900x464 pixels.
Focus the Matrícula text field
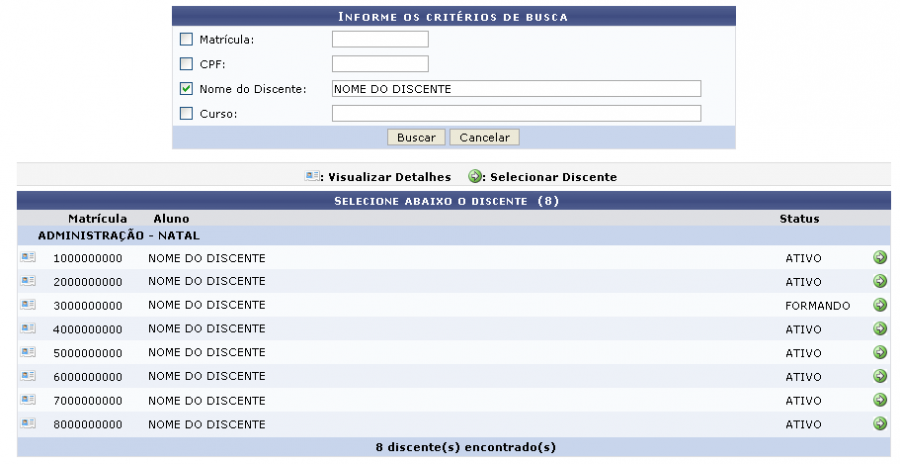380,40
